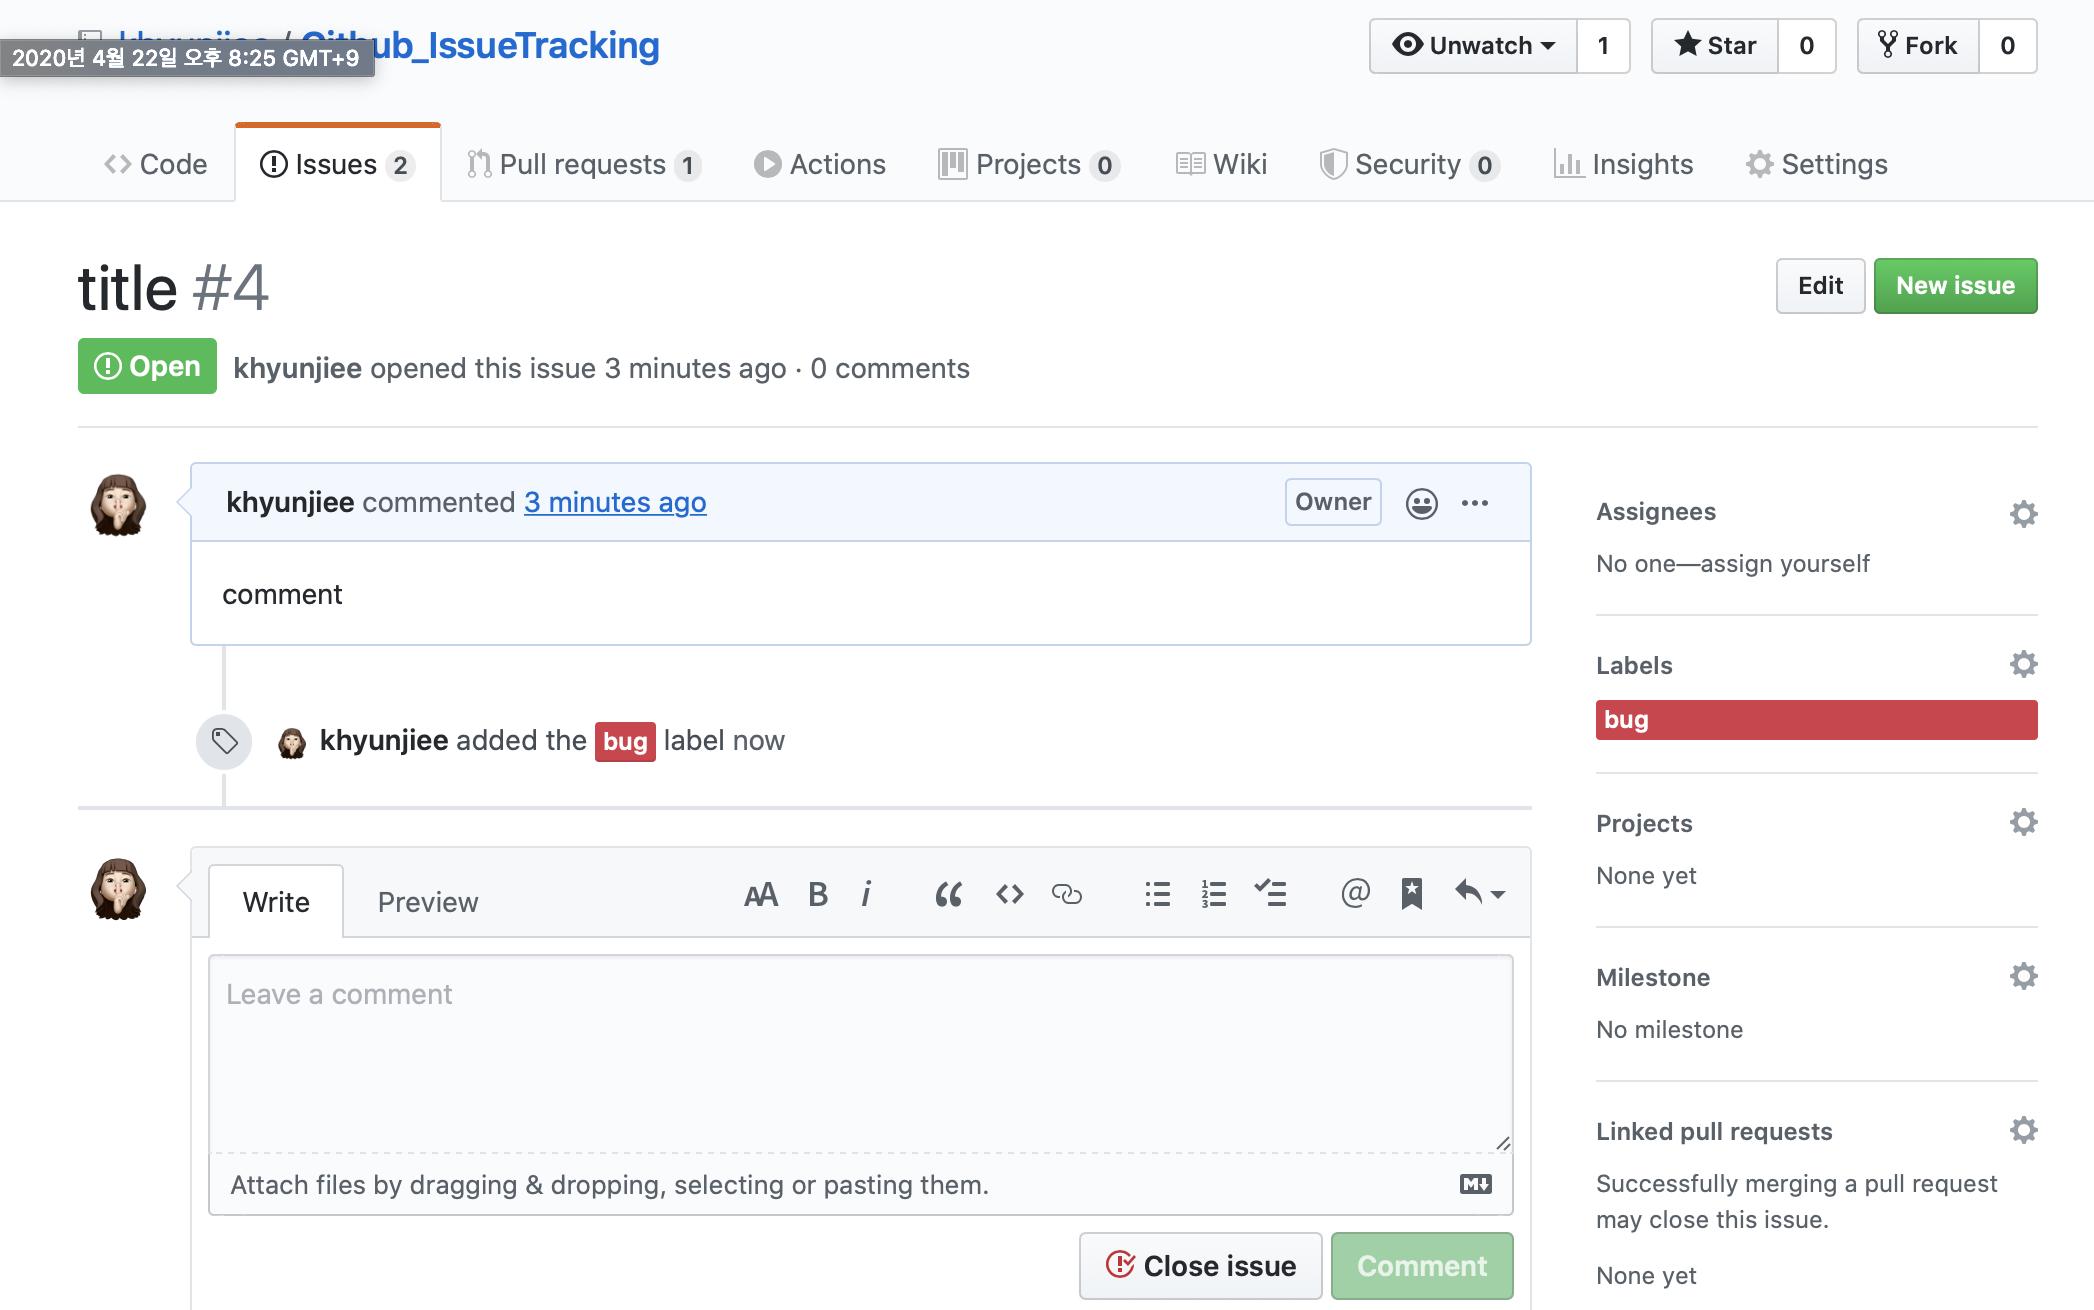Click the italic formatting icon
This screenshot has height=1310, width=2094.
coord(866,894)
